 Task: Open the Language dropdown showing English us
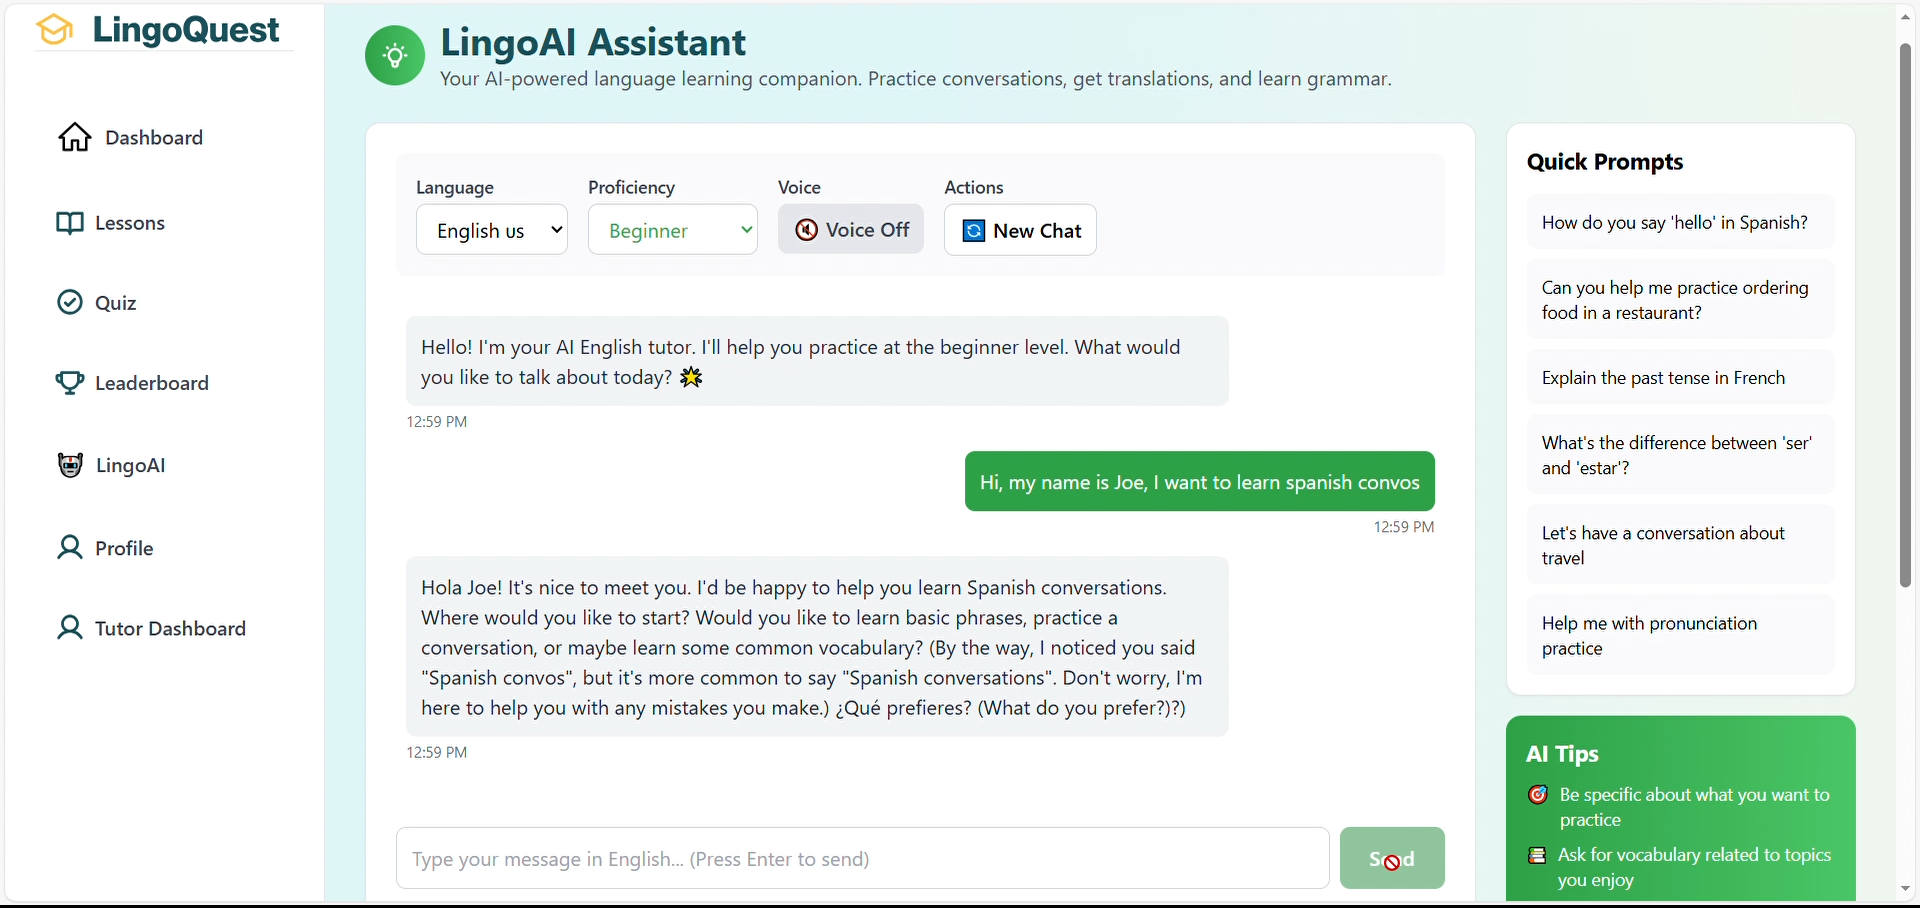(492, 229)
